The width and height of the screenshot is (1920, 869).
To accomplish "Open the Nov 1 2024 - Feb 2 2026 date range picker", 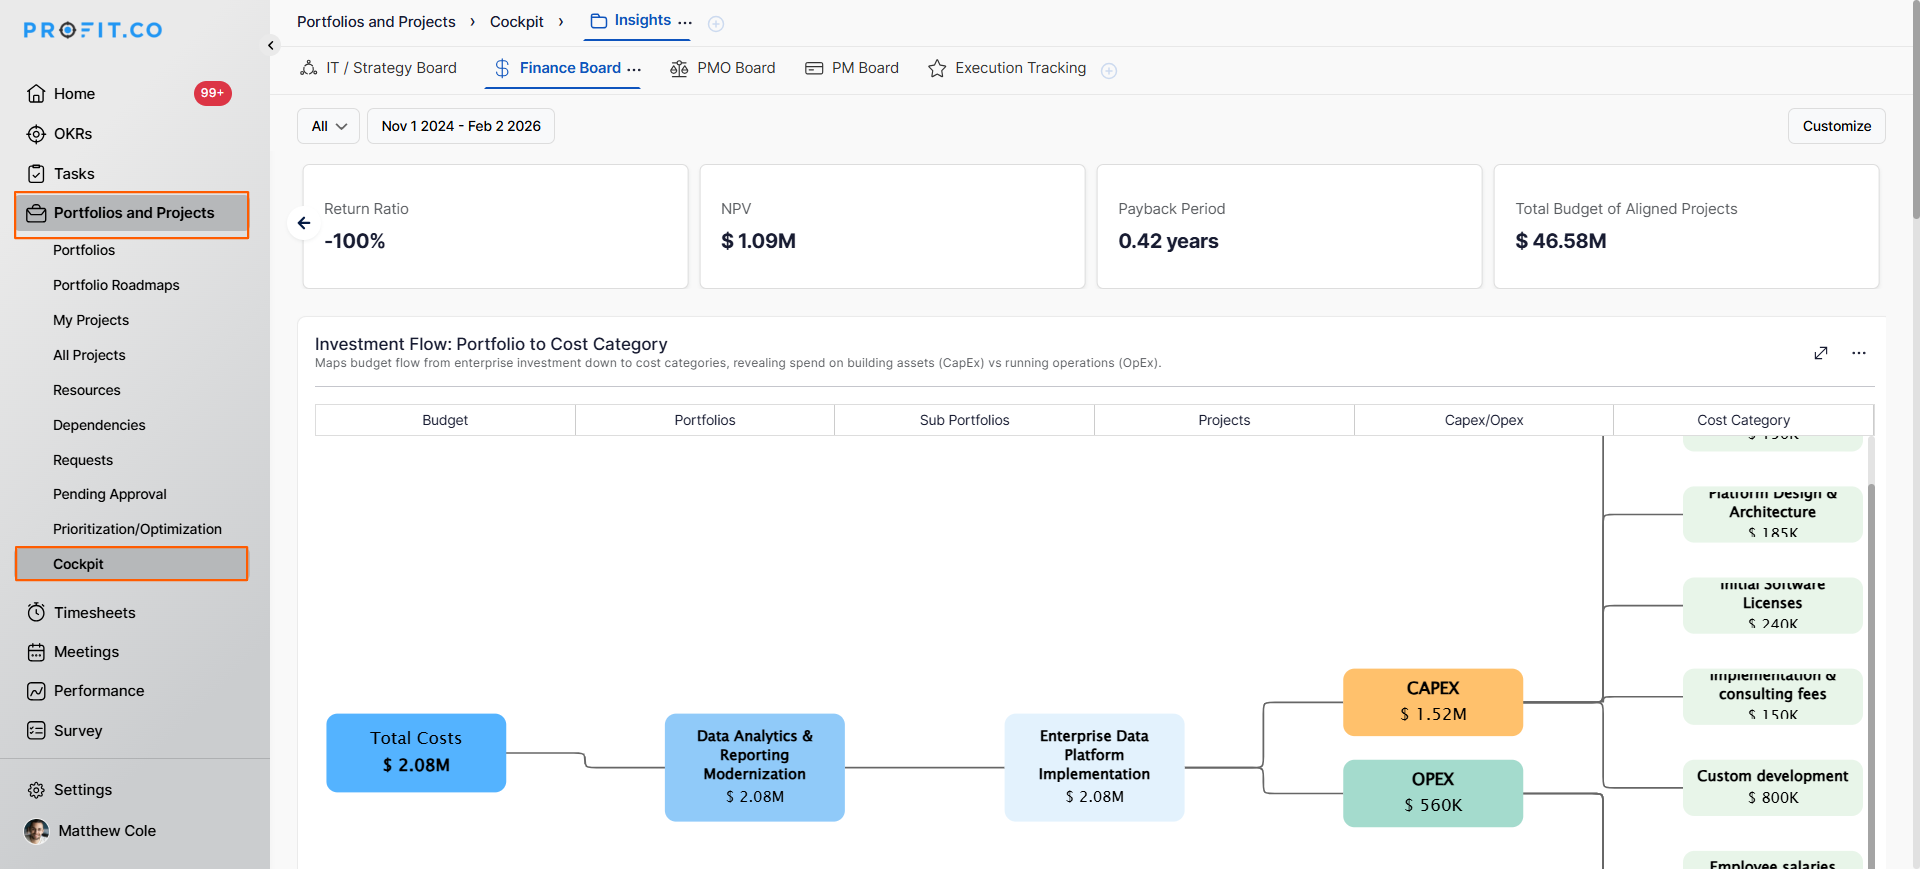I will (x=460, y=126).
